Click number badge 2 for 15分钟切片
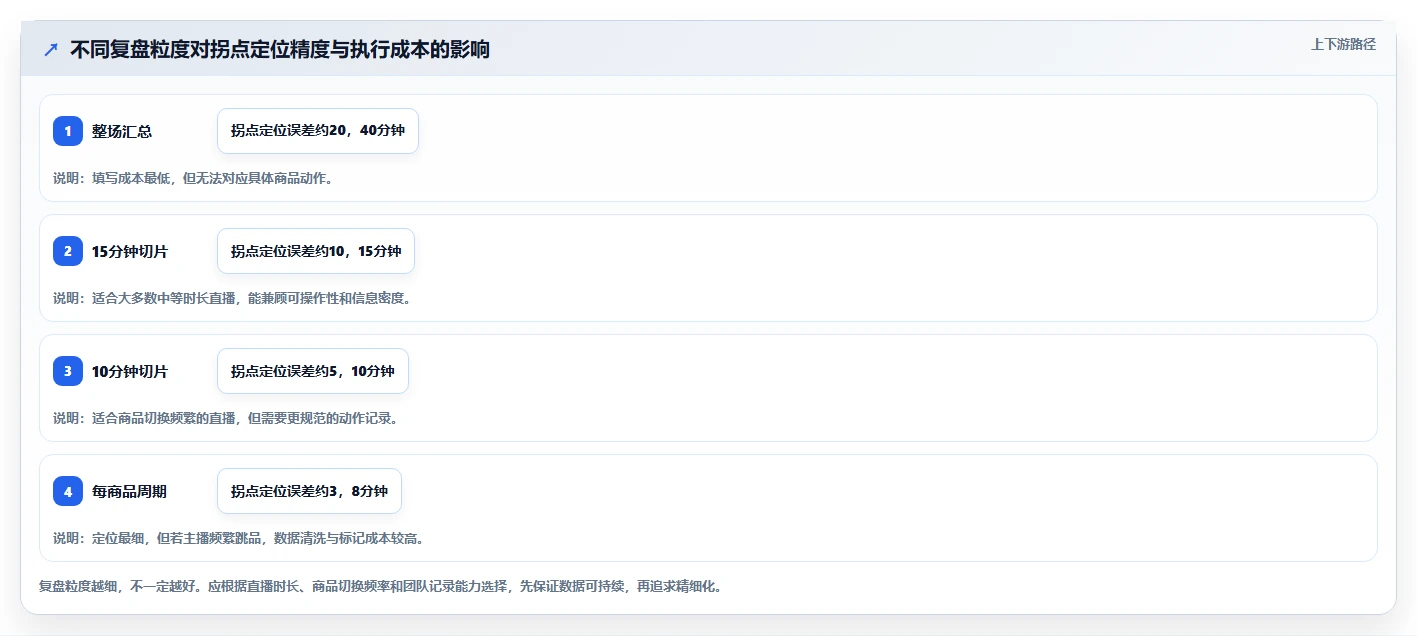The image size is (1417, 636). point(68,251)
